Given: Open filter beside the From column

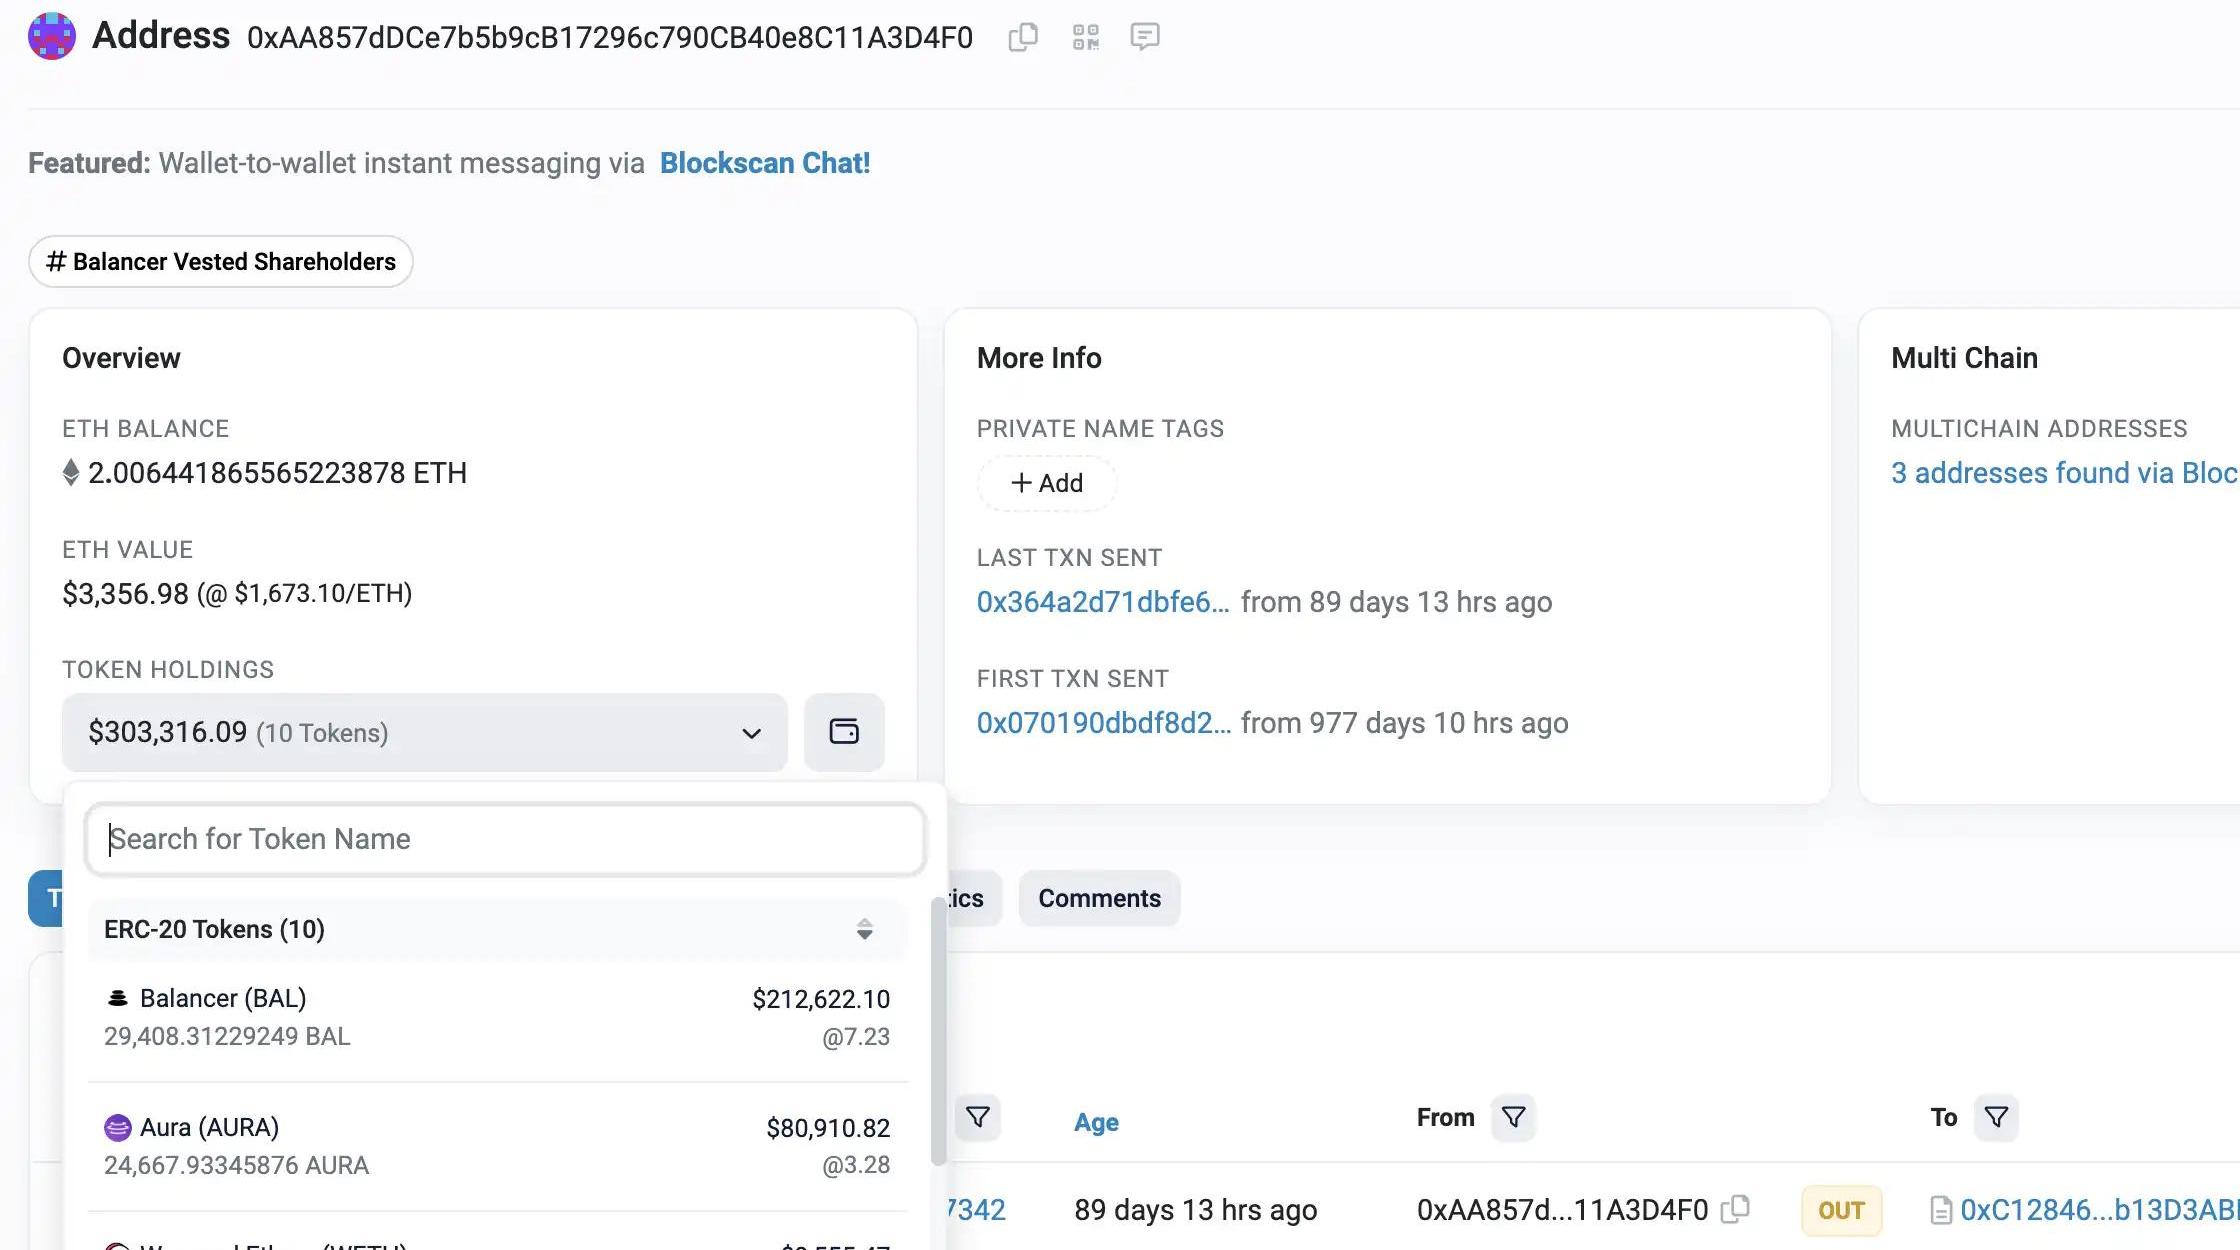Looking at the screenshot, I should 1513,1117.
